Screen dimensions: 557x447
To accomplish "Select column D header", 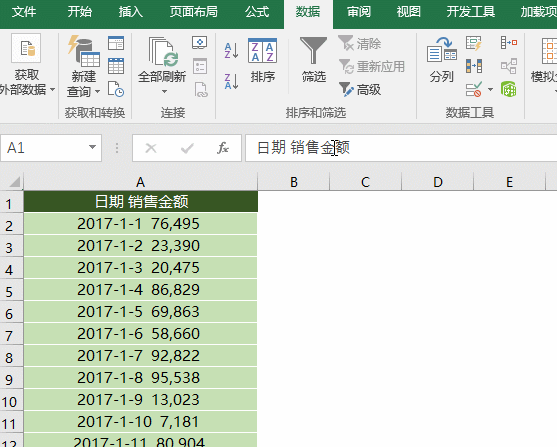I will pyautogui.click(x=438, y=182).
